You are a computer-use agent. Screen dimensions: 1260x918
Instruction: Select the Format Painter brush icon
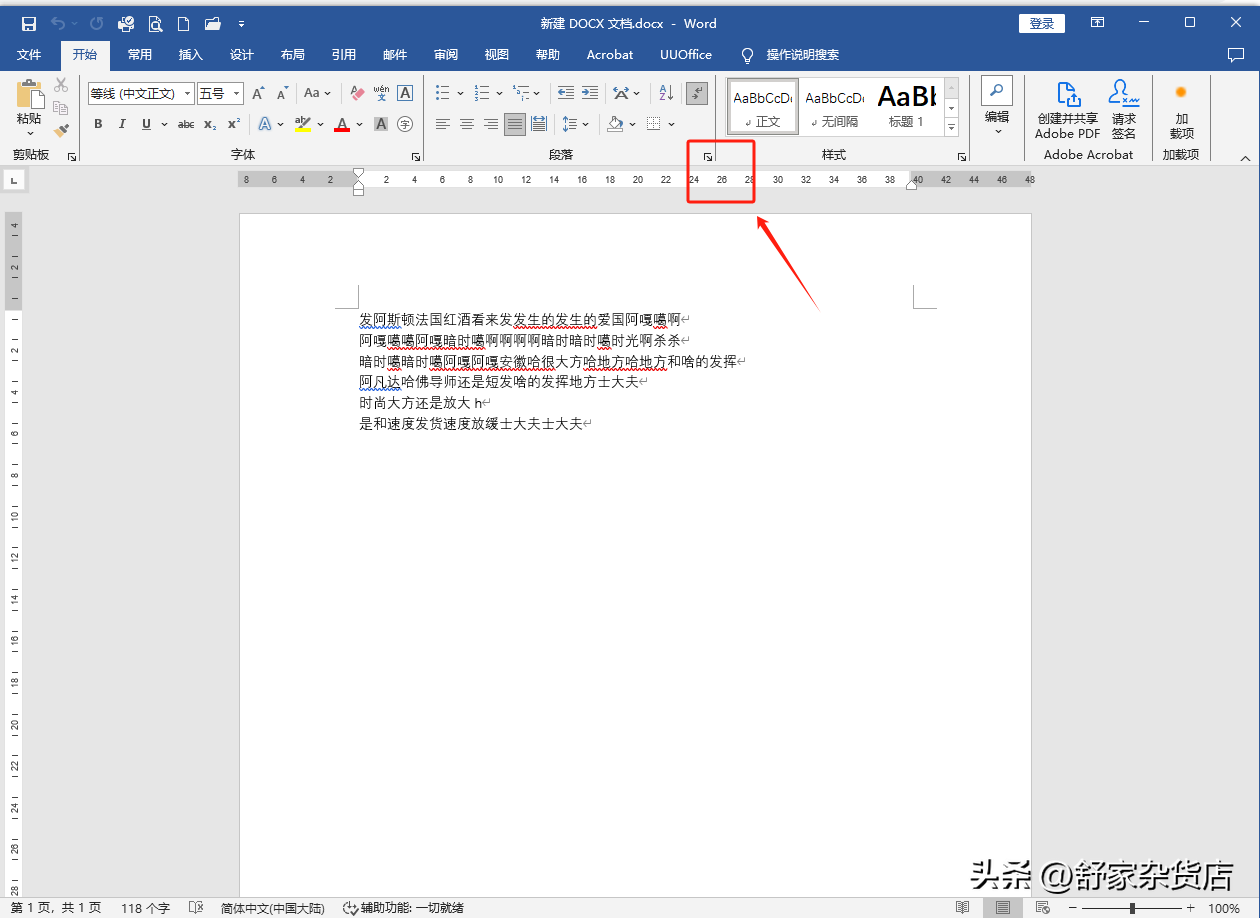click(x=61, y=130)
